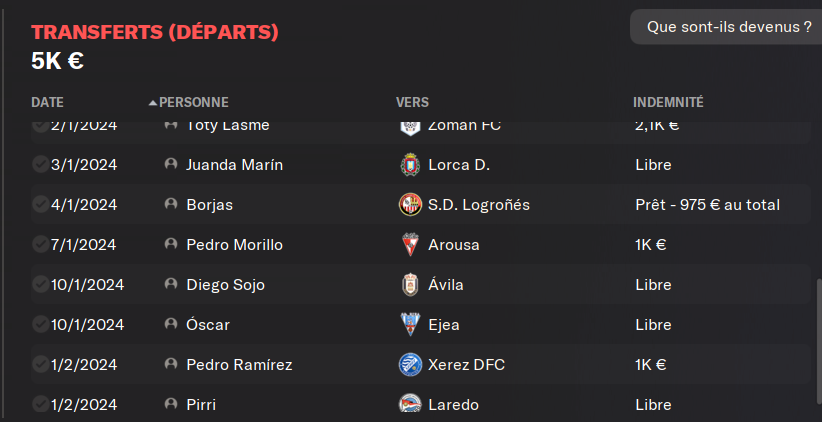Tick the checkmark for the Diego Sojo row

40,284
